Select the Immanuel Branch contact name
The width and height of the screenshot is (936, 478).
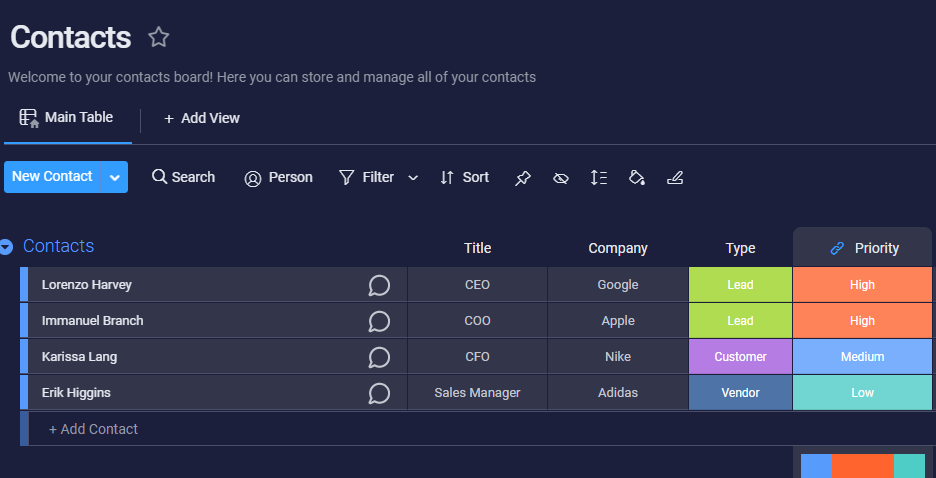(93, 320)
